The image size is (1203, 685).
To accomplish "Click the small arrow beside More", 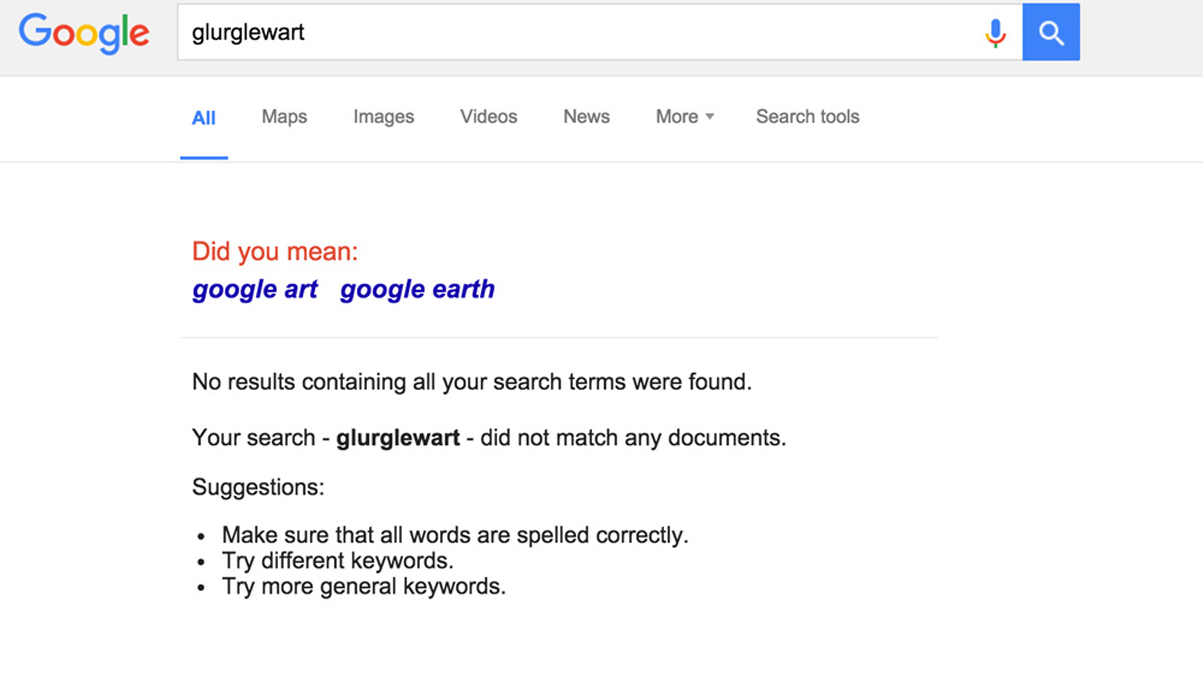I will click(710, 117).
